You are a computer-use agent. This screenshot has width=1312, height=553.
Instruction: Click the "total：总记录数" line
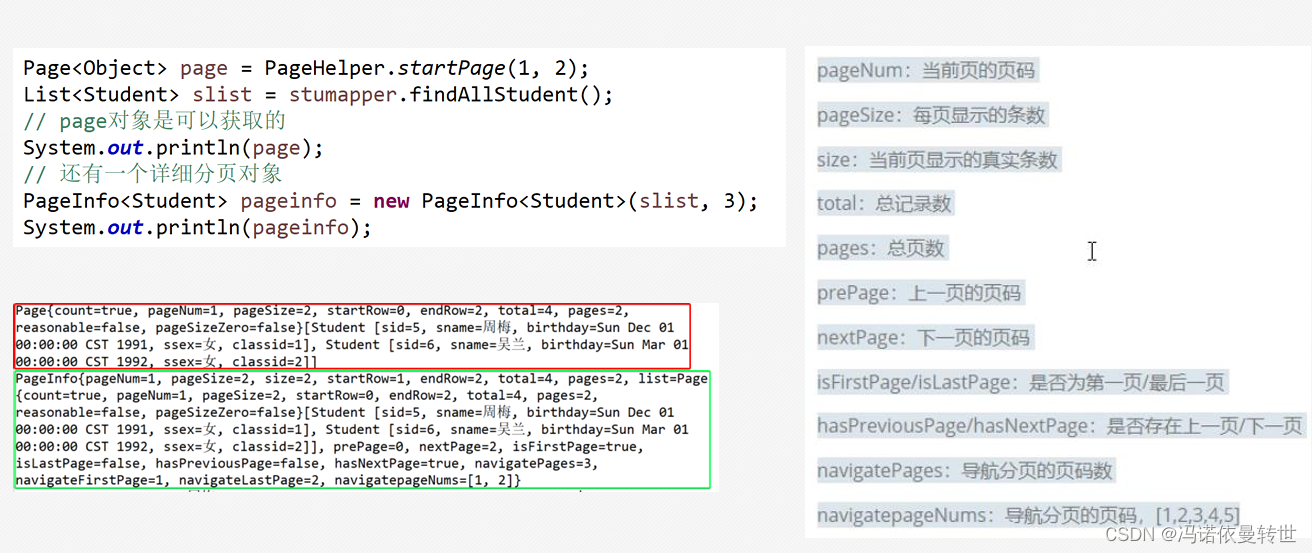[884, 204]
